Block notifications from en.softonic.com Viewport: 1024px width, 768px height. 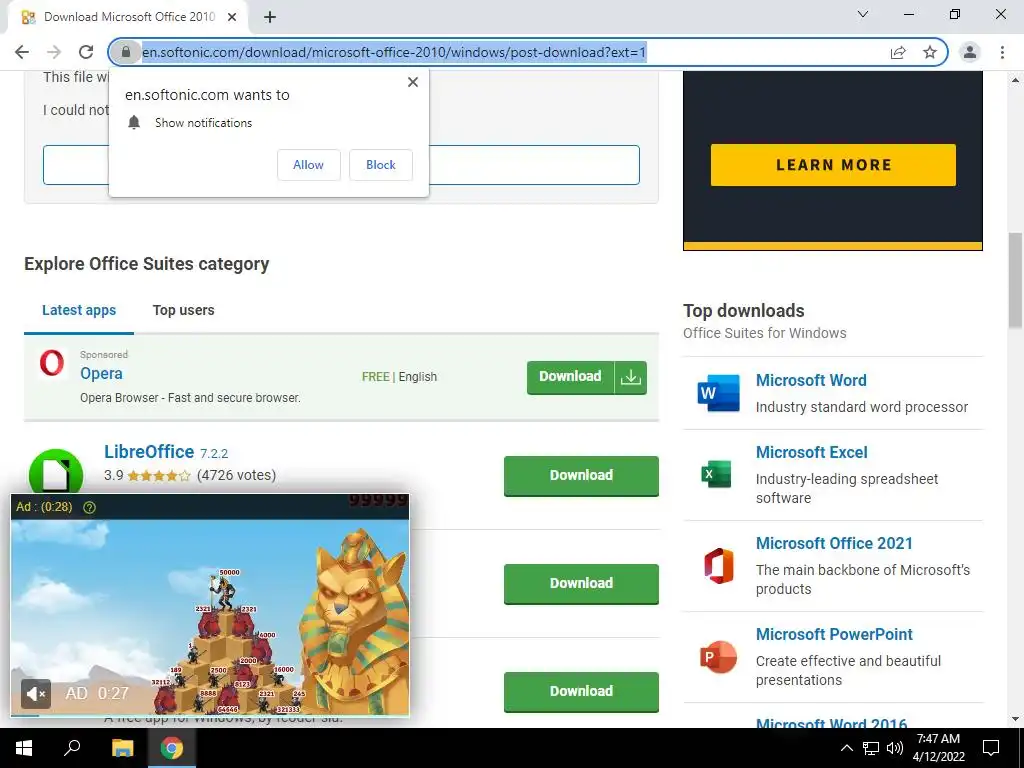[x=381, y=165]
